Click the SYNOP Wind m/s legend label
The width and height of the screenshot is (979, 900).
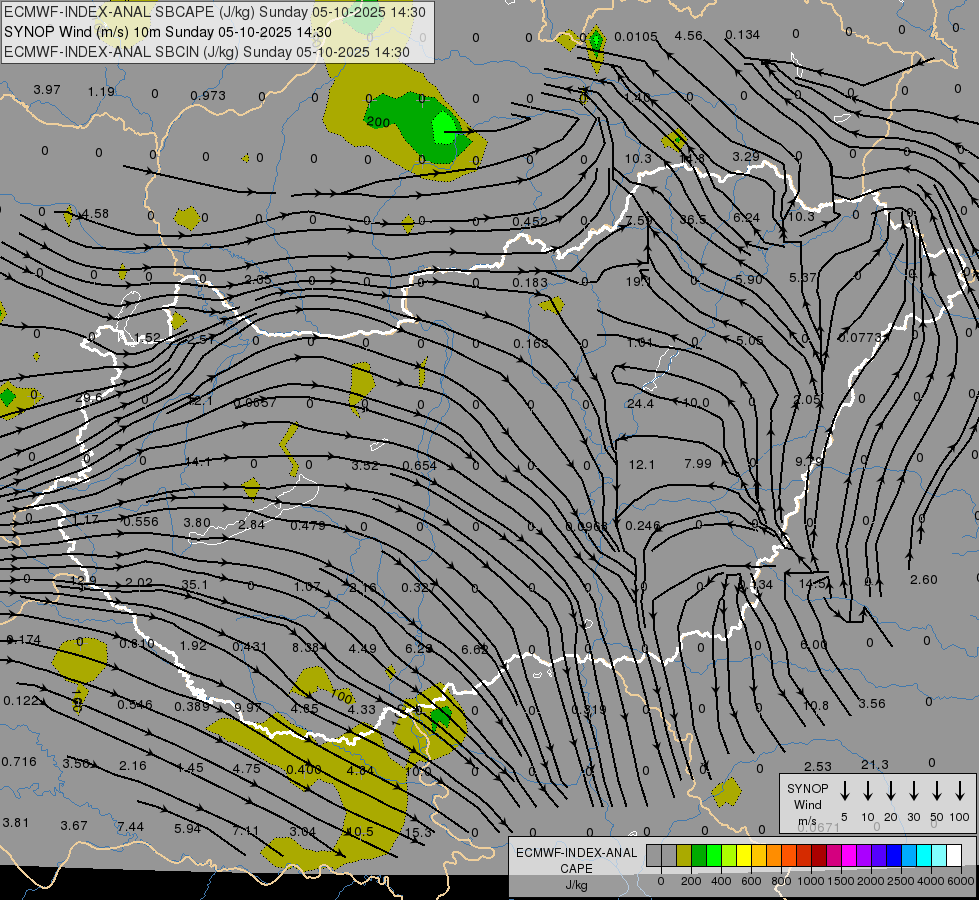806,804
